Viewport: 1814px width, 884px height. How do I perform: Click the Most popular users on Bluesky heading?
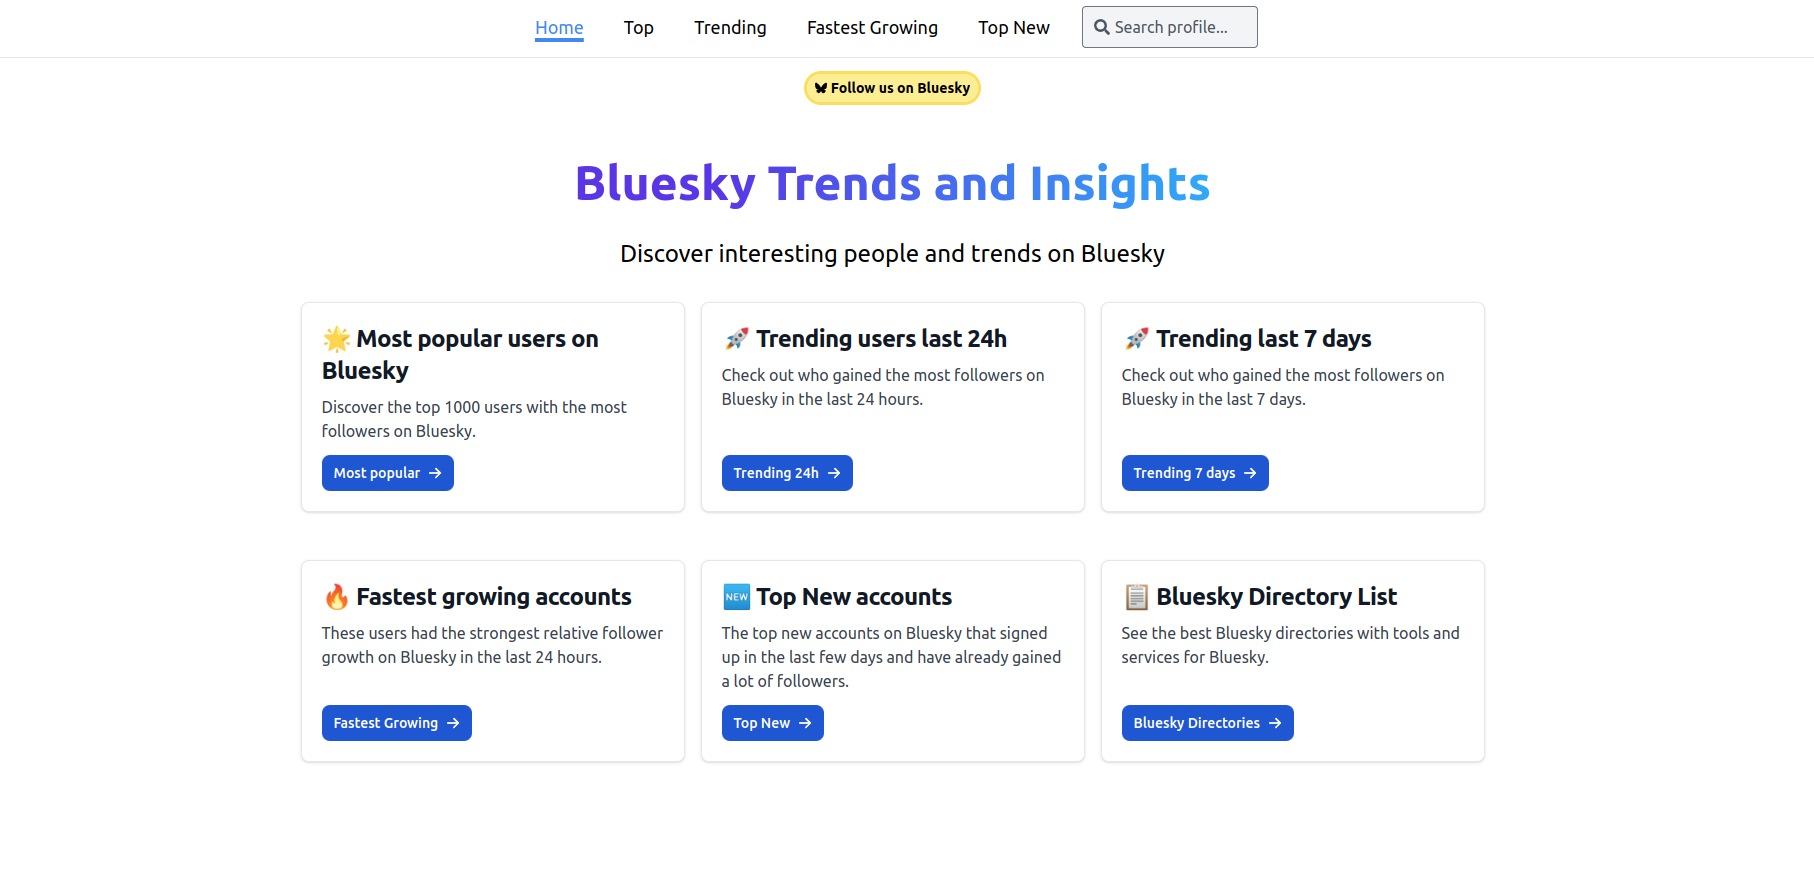[x=460, y=355]
